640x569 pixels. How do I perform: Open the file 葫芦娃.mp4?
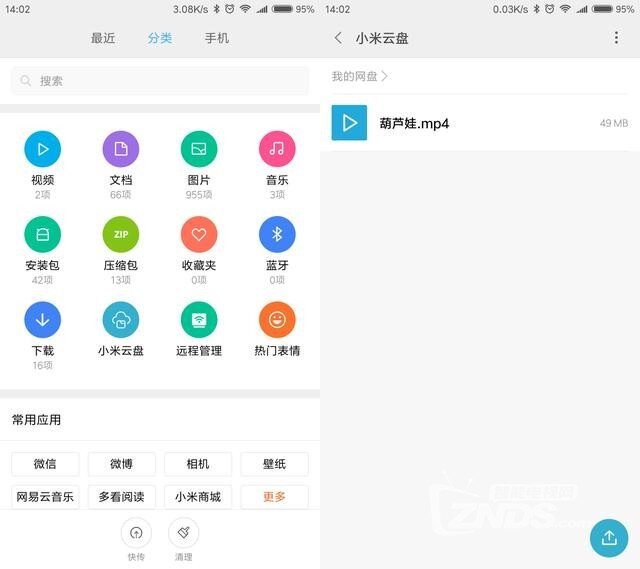click(480, 123)
